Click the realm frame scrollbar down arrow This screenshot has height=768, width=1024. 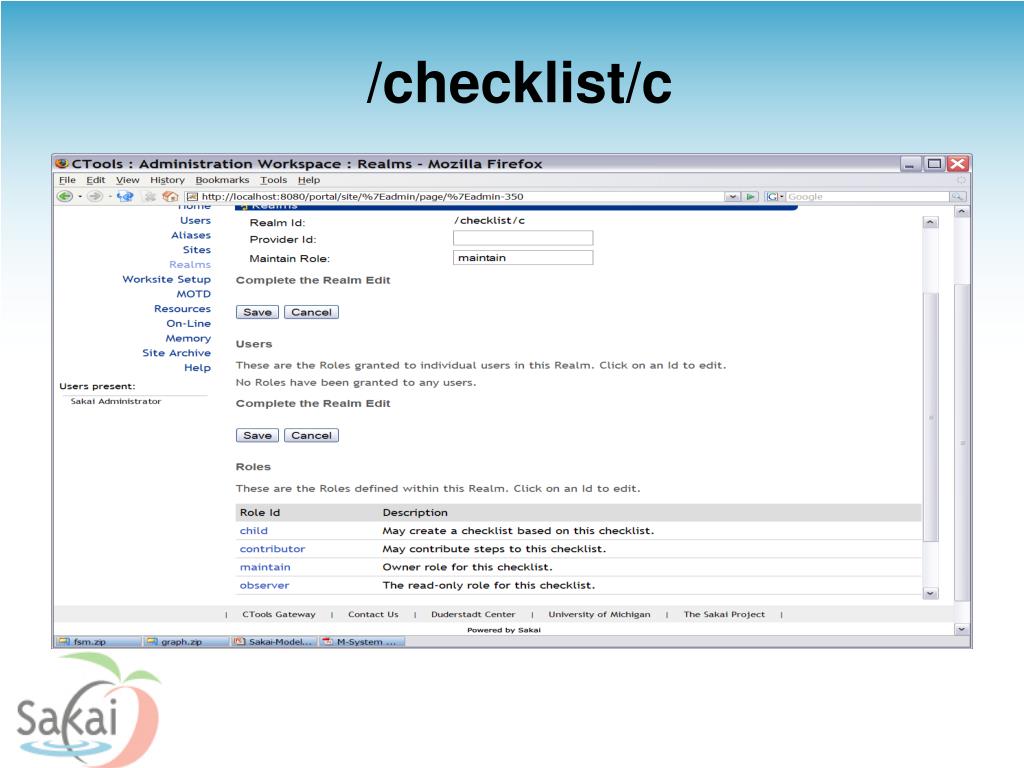point(931,594)
